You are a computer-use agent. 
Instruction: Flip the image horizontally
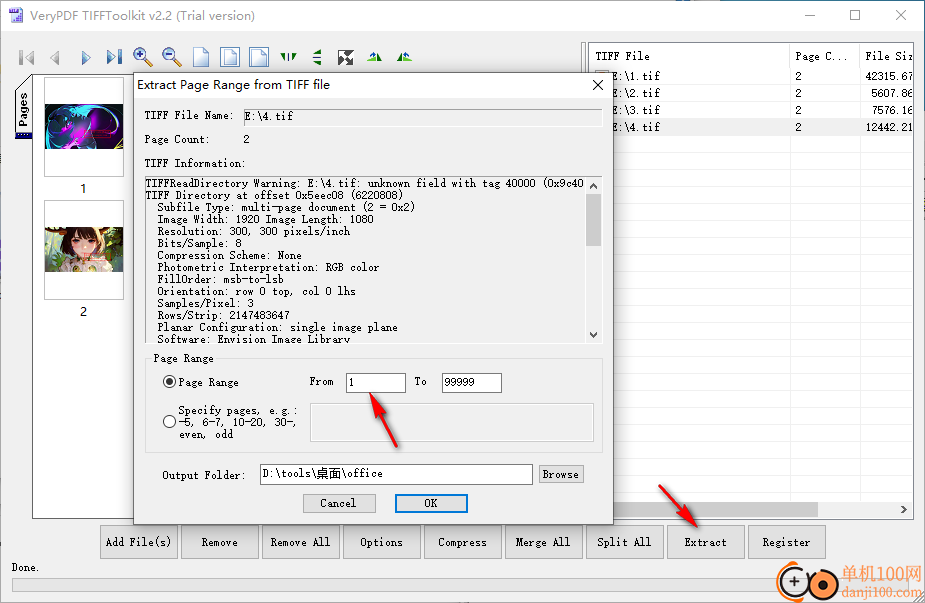pos(288,57)
